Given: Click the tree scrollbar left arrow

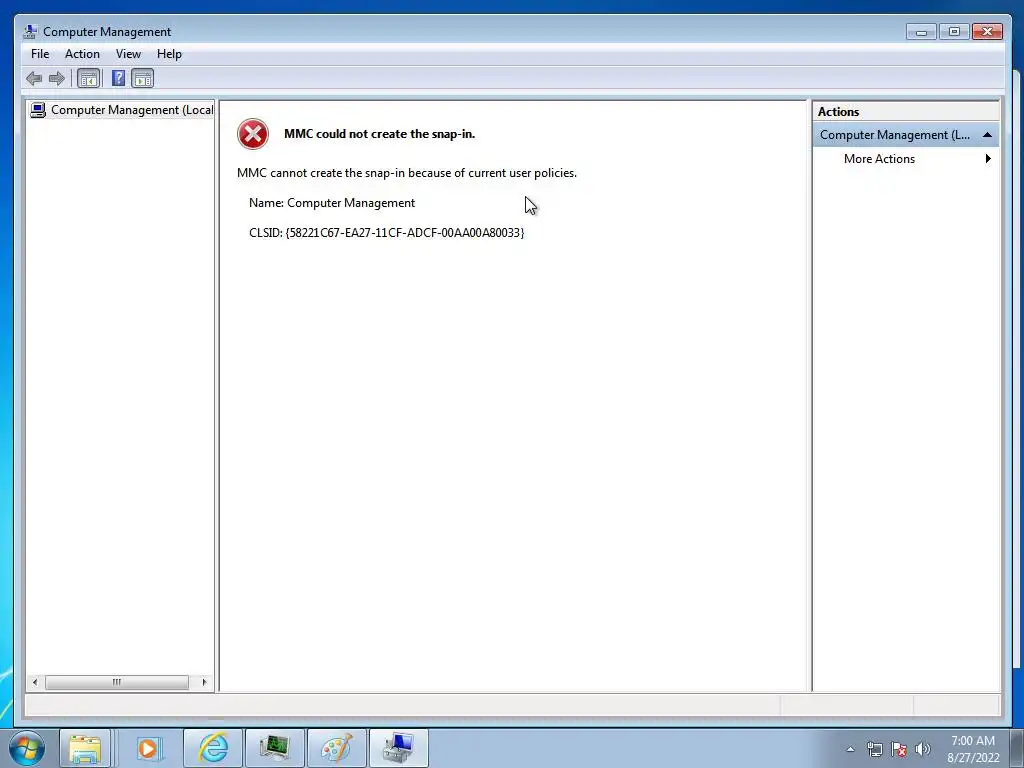Looking at the screenshot, I should [x=35, y=682].
